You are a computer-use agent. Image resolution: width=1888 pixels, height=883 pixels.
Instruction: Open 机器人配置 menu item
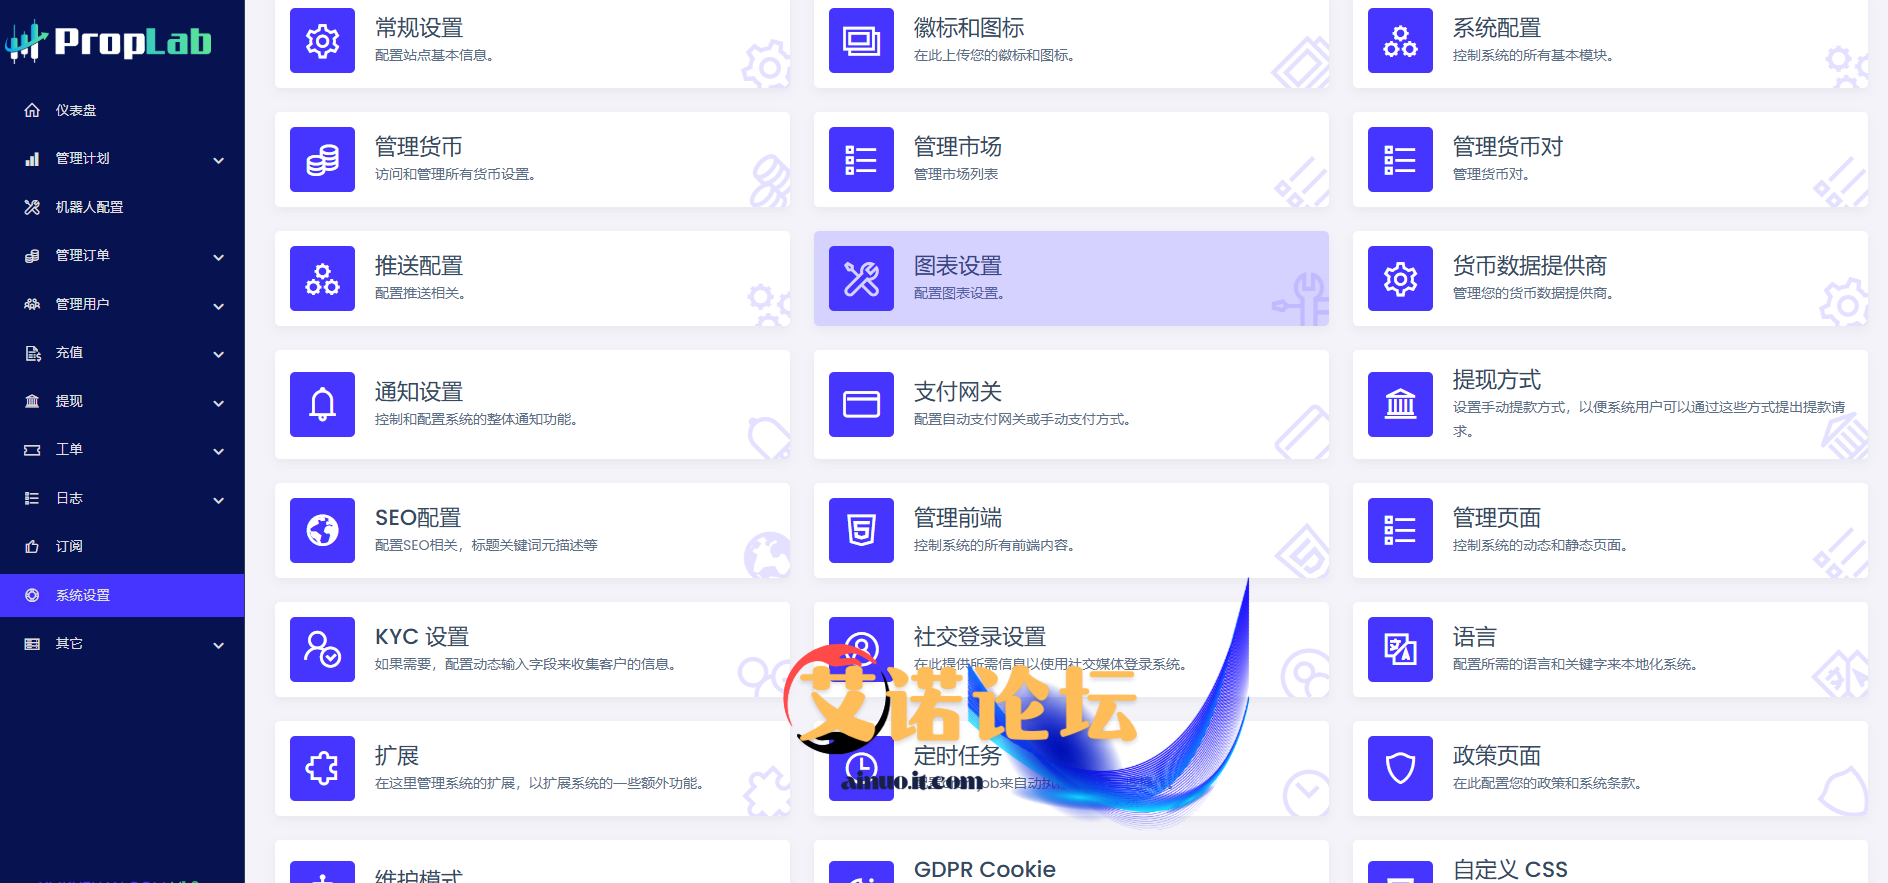pyautogui.click(x=122, y=207)
